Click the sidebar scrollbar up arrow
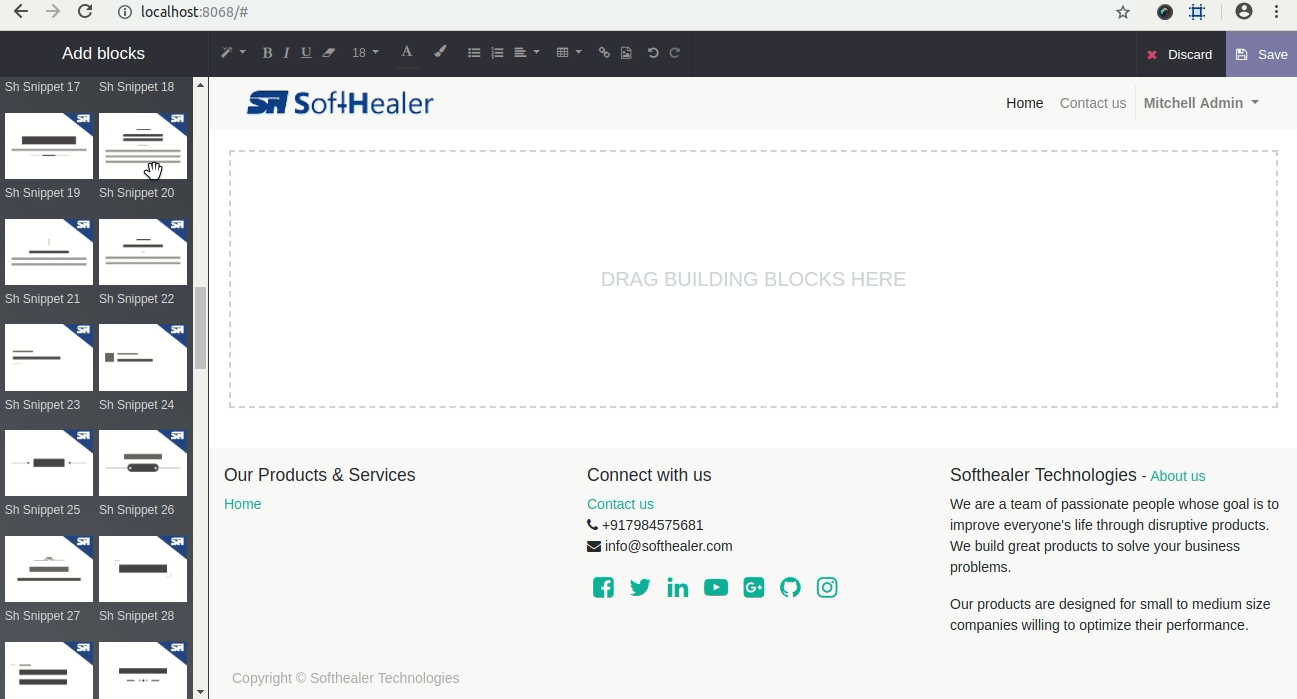 [201, 85]
